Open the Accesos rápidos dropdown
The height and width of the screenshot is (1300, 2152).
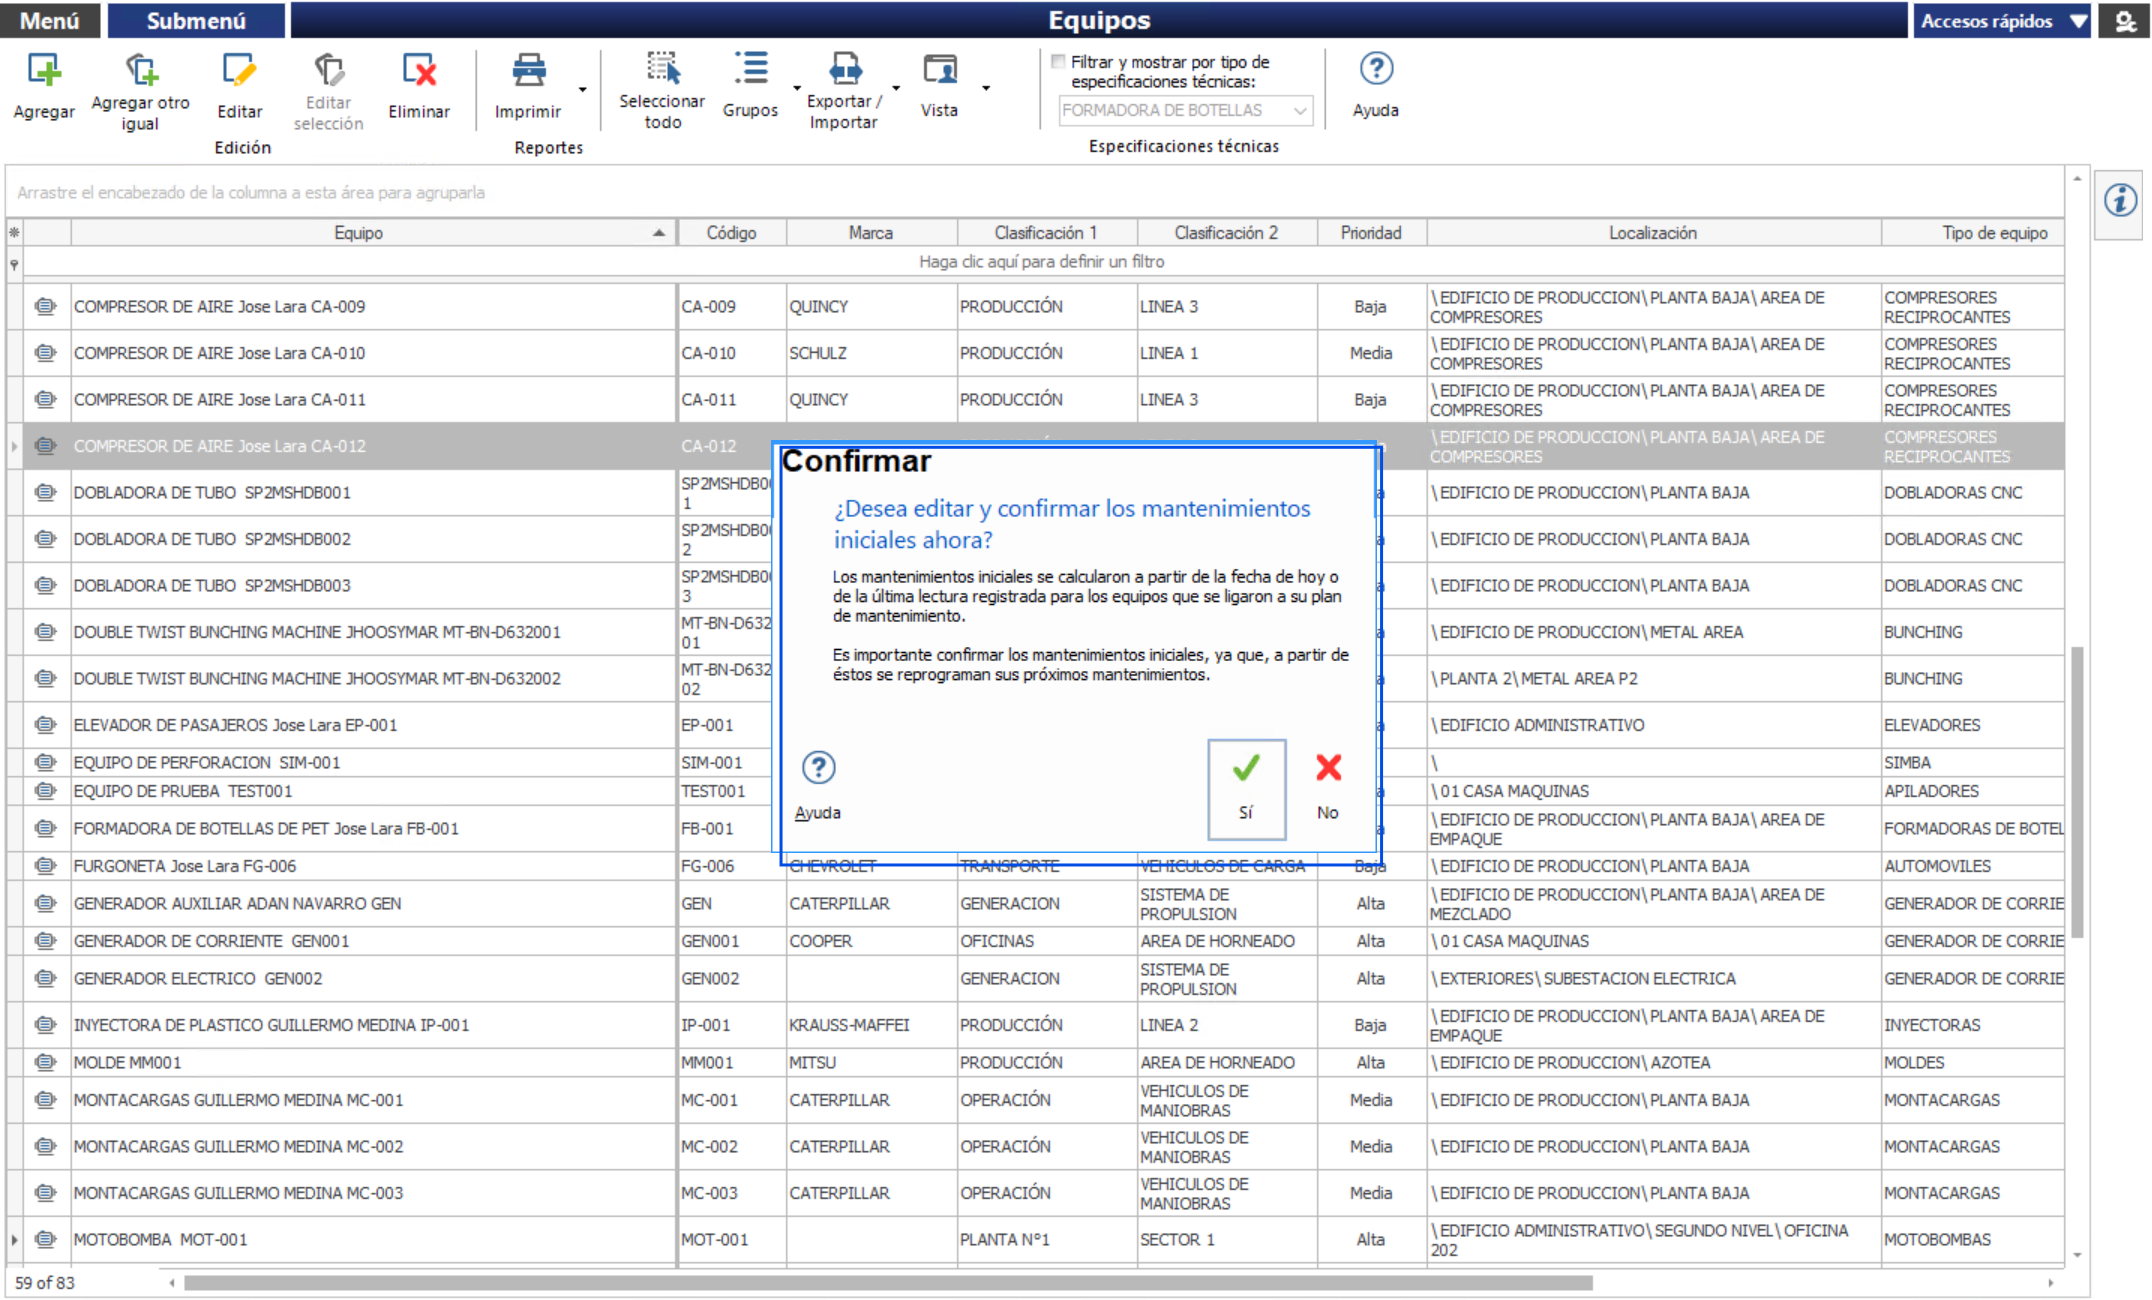(2002, 21)
